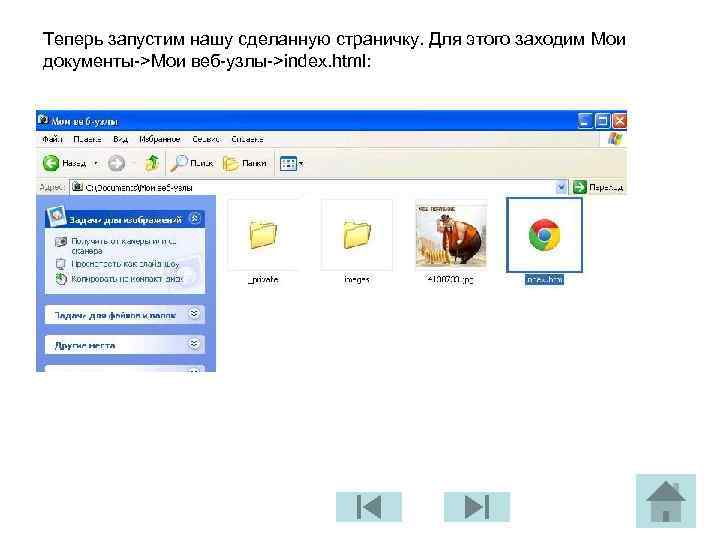The image size is (720, 540).
Task: Open the View menu
Action: (120, 139)
